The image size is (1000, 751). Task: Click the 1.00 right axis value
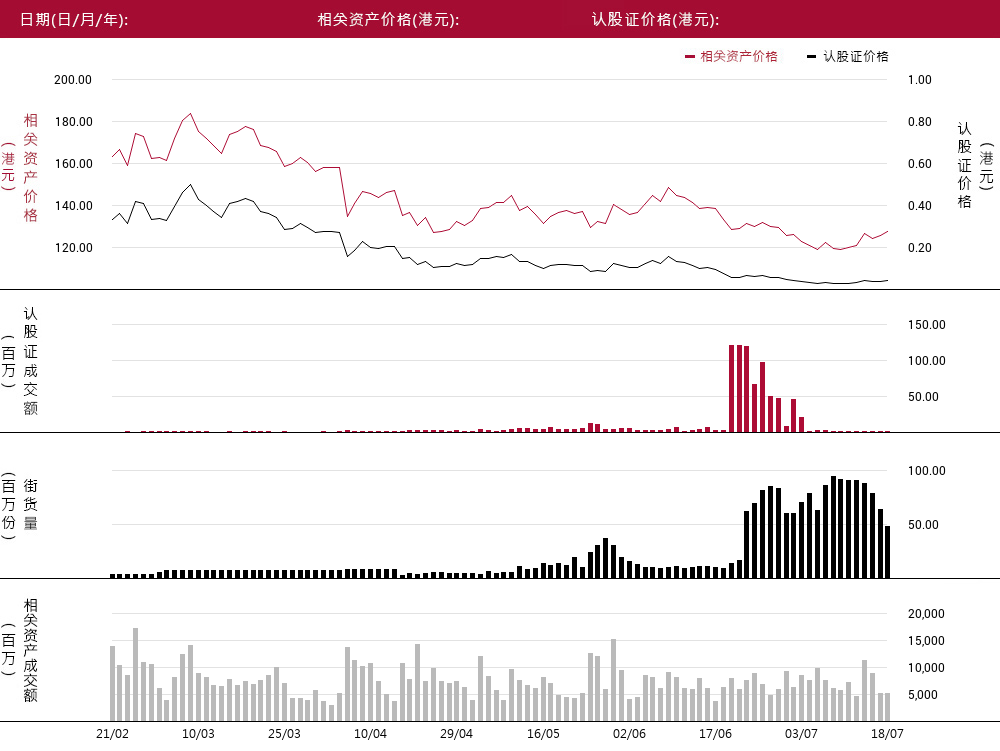click(x=920, y=80)
